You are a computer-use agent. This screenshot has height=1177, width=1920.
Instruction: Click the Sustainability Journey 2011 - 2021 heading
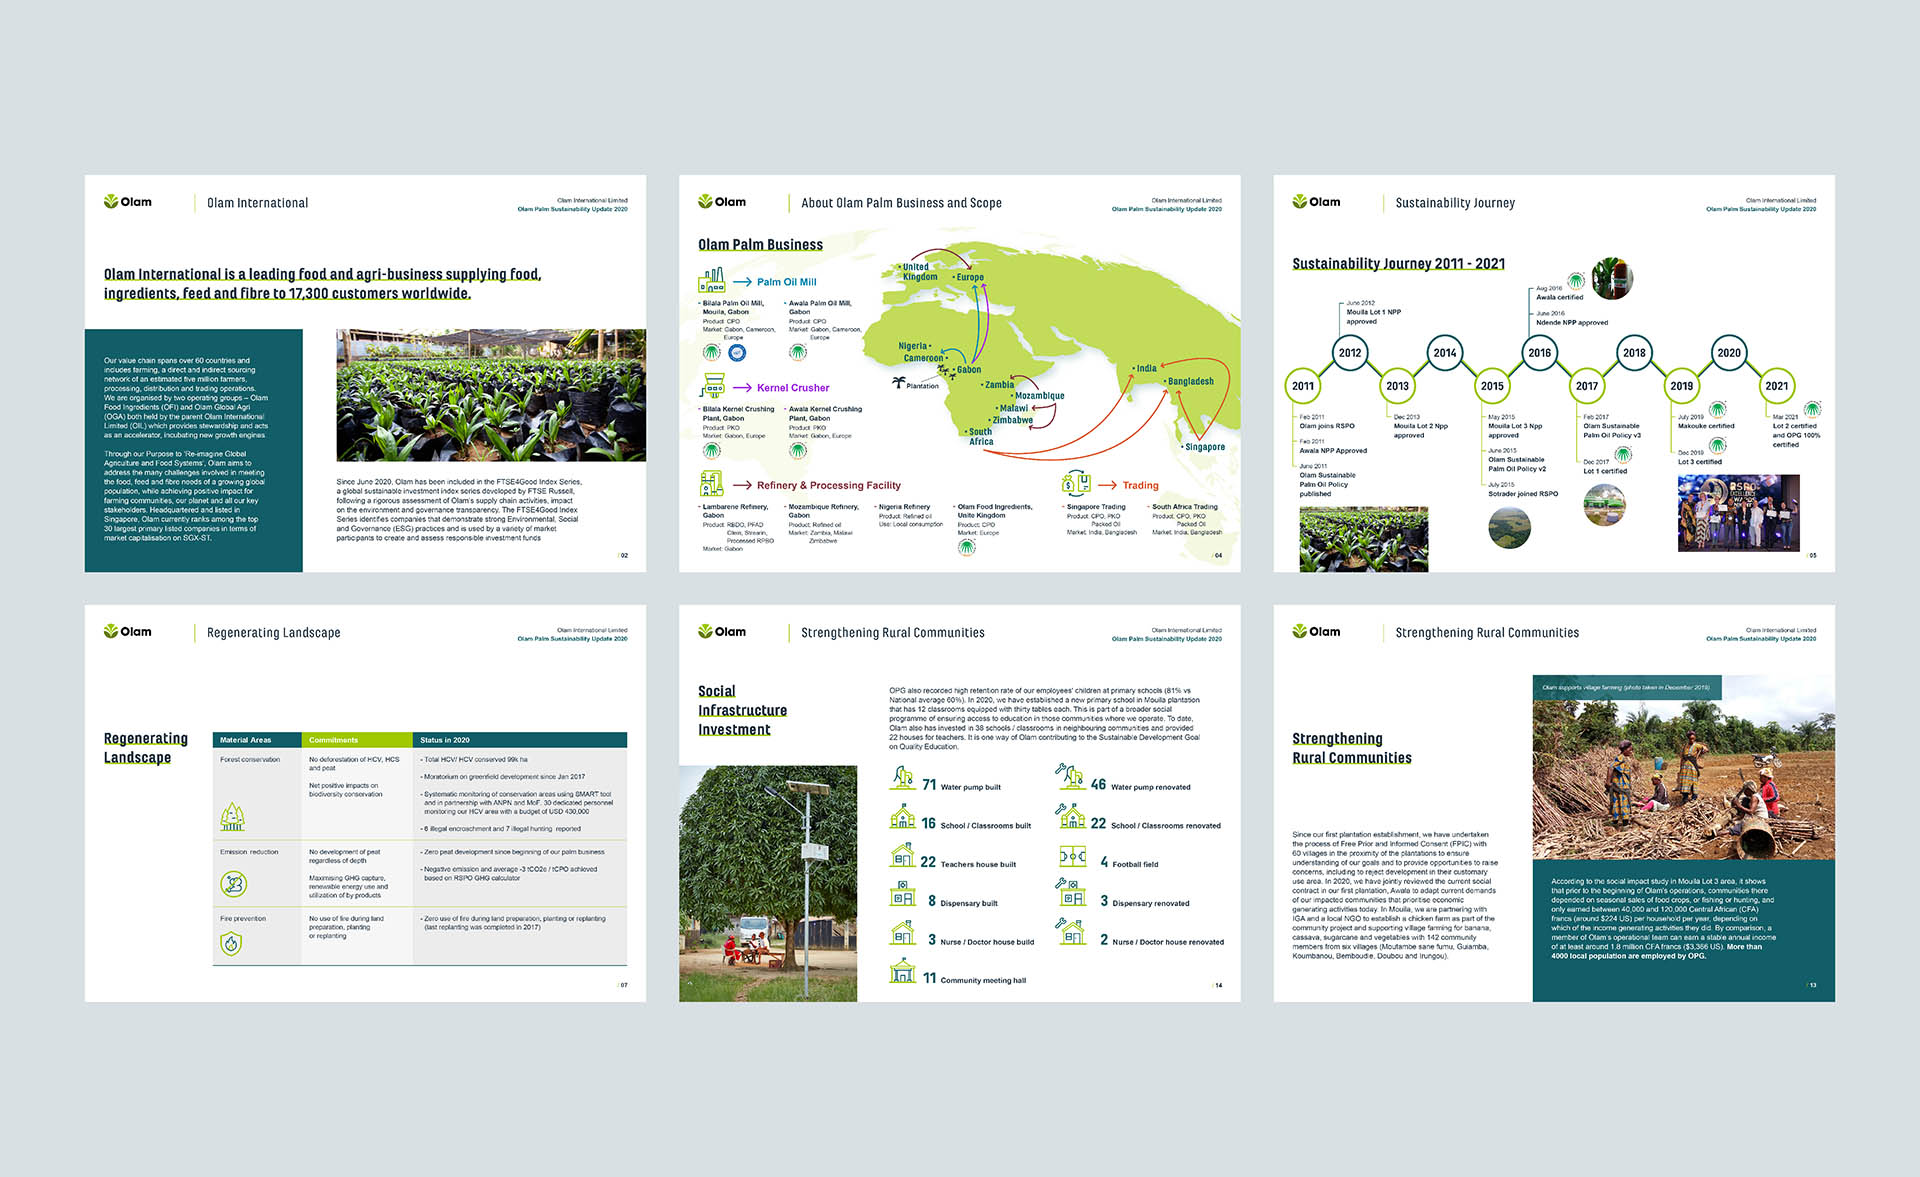coord(1398,264)
